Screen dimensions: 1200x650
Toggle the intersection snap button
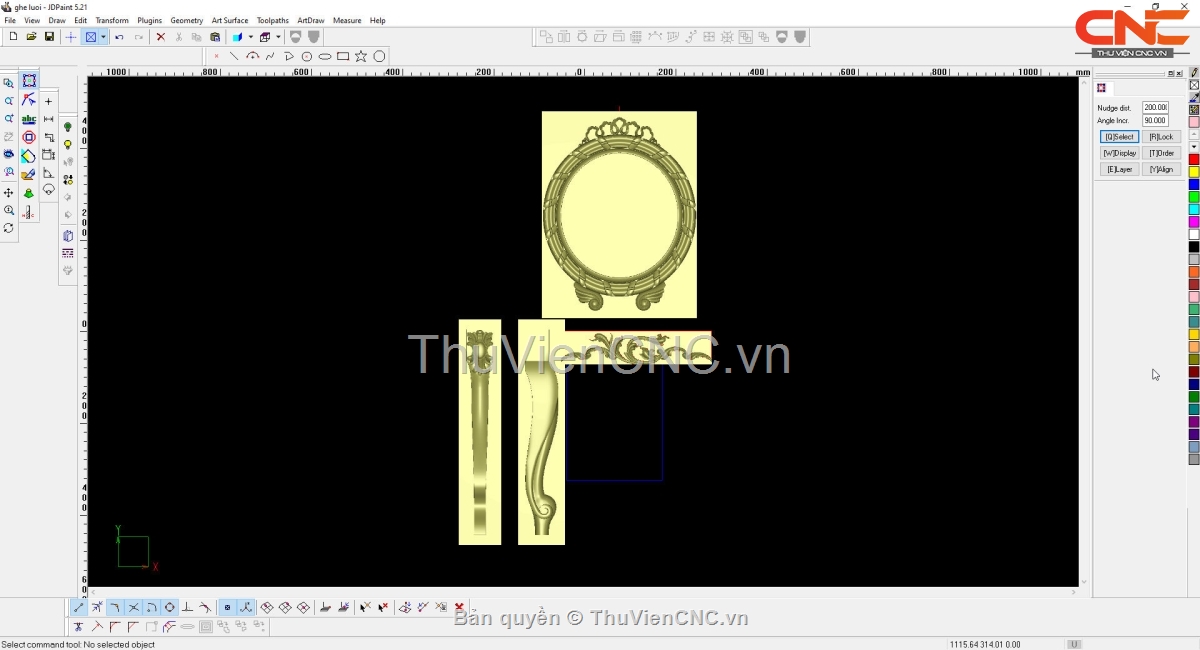(x=133, y=608)
